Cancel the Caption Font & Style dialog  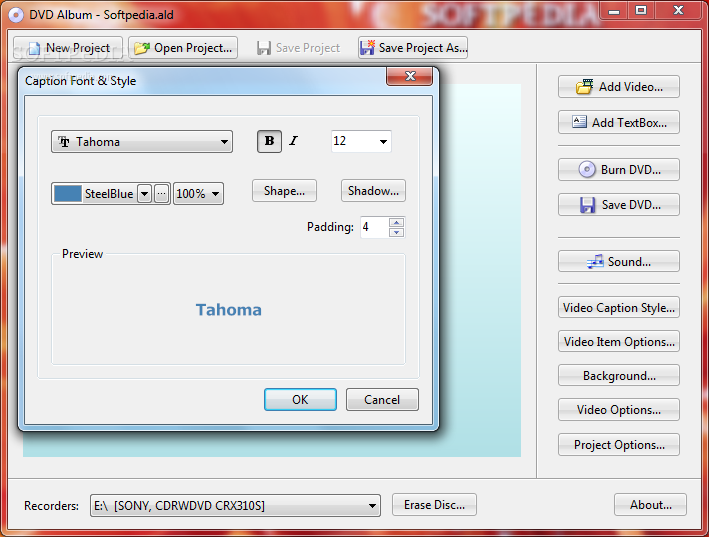pos(383,400)
